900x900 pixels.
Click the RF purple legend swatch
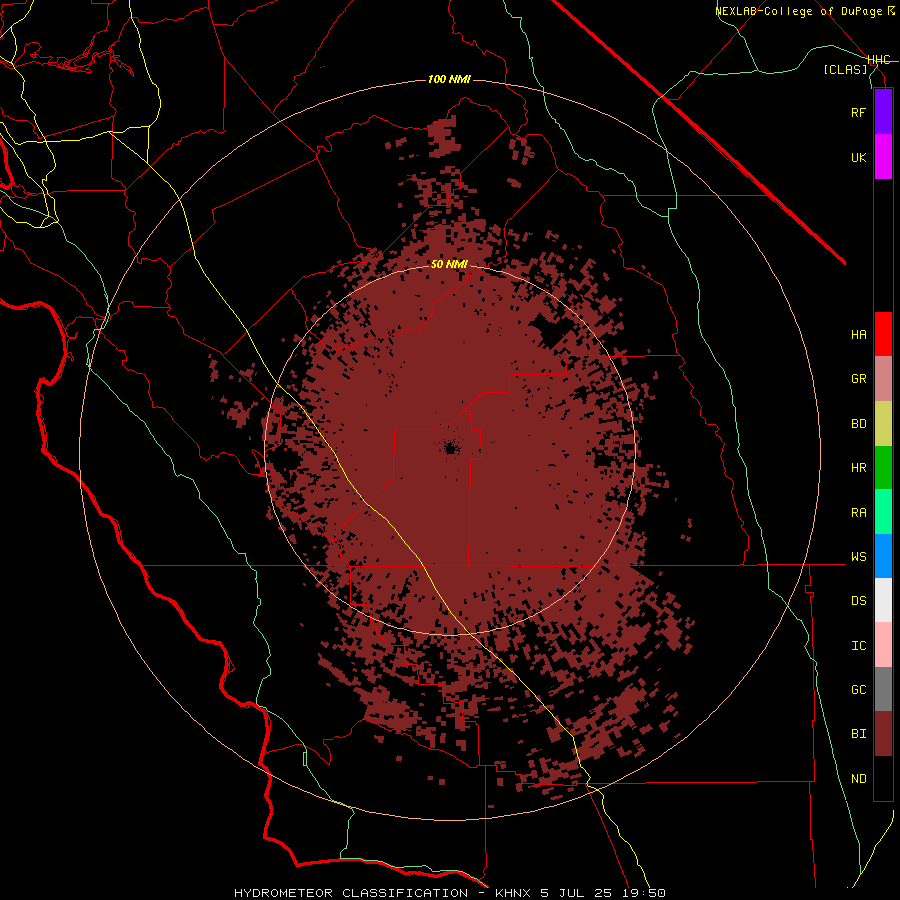tap(883, 112)
